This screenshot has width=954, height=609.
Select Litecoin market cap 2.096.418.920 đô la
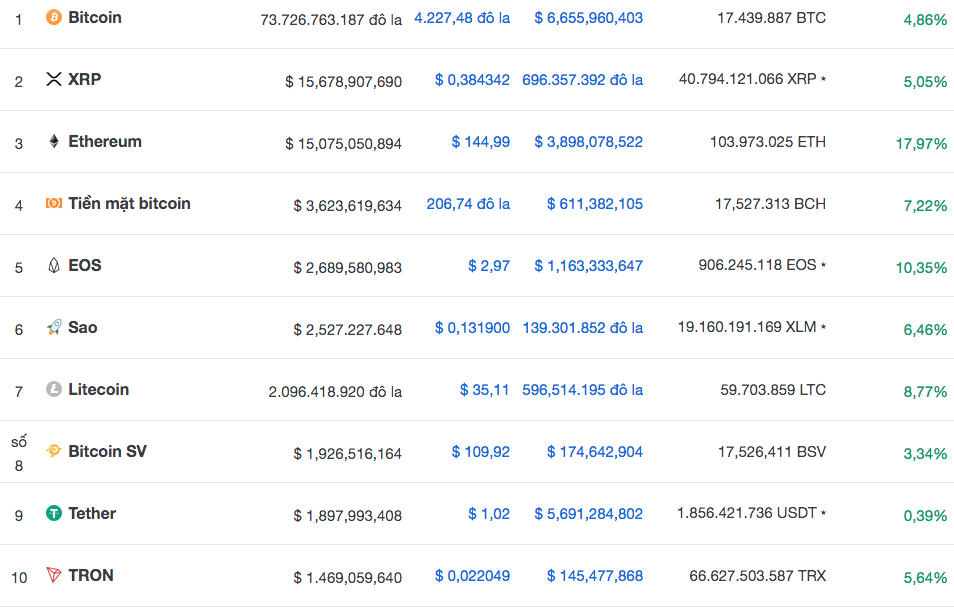pos(335,392)
